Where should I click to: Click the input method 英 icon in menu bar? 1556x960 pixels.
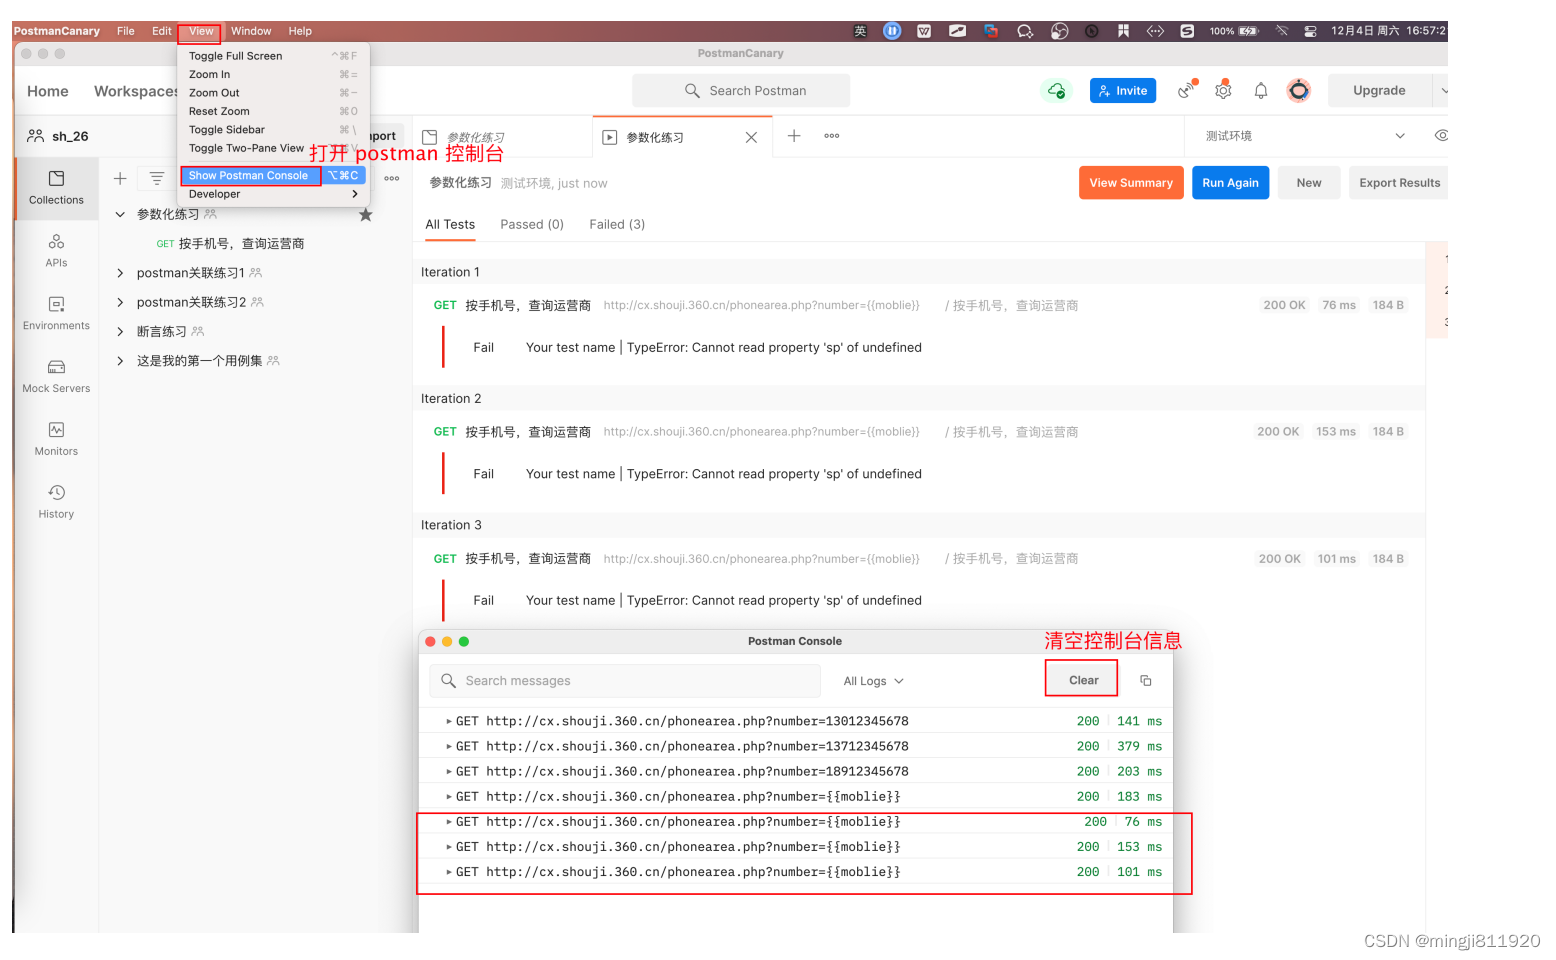860,31
